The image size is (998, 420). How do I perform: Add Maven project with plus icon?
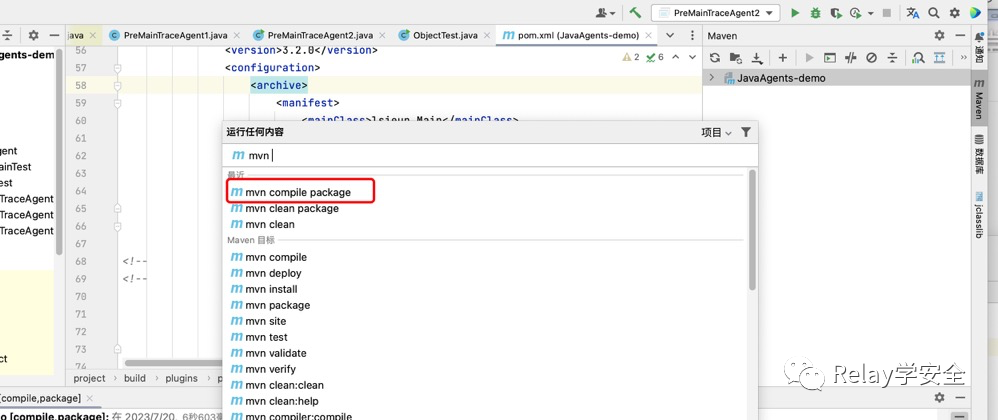(x=783, y=58)
